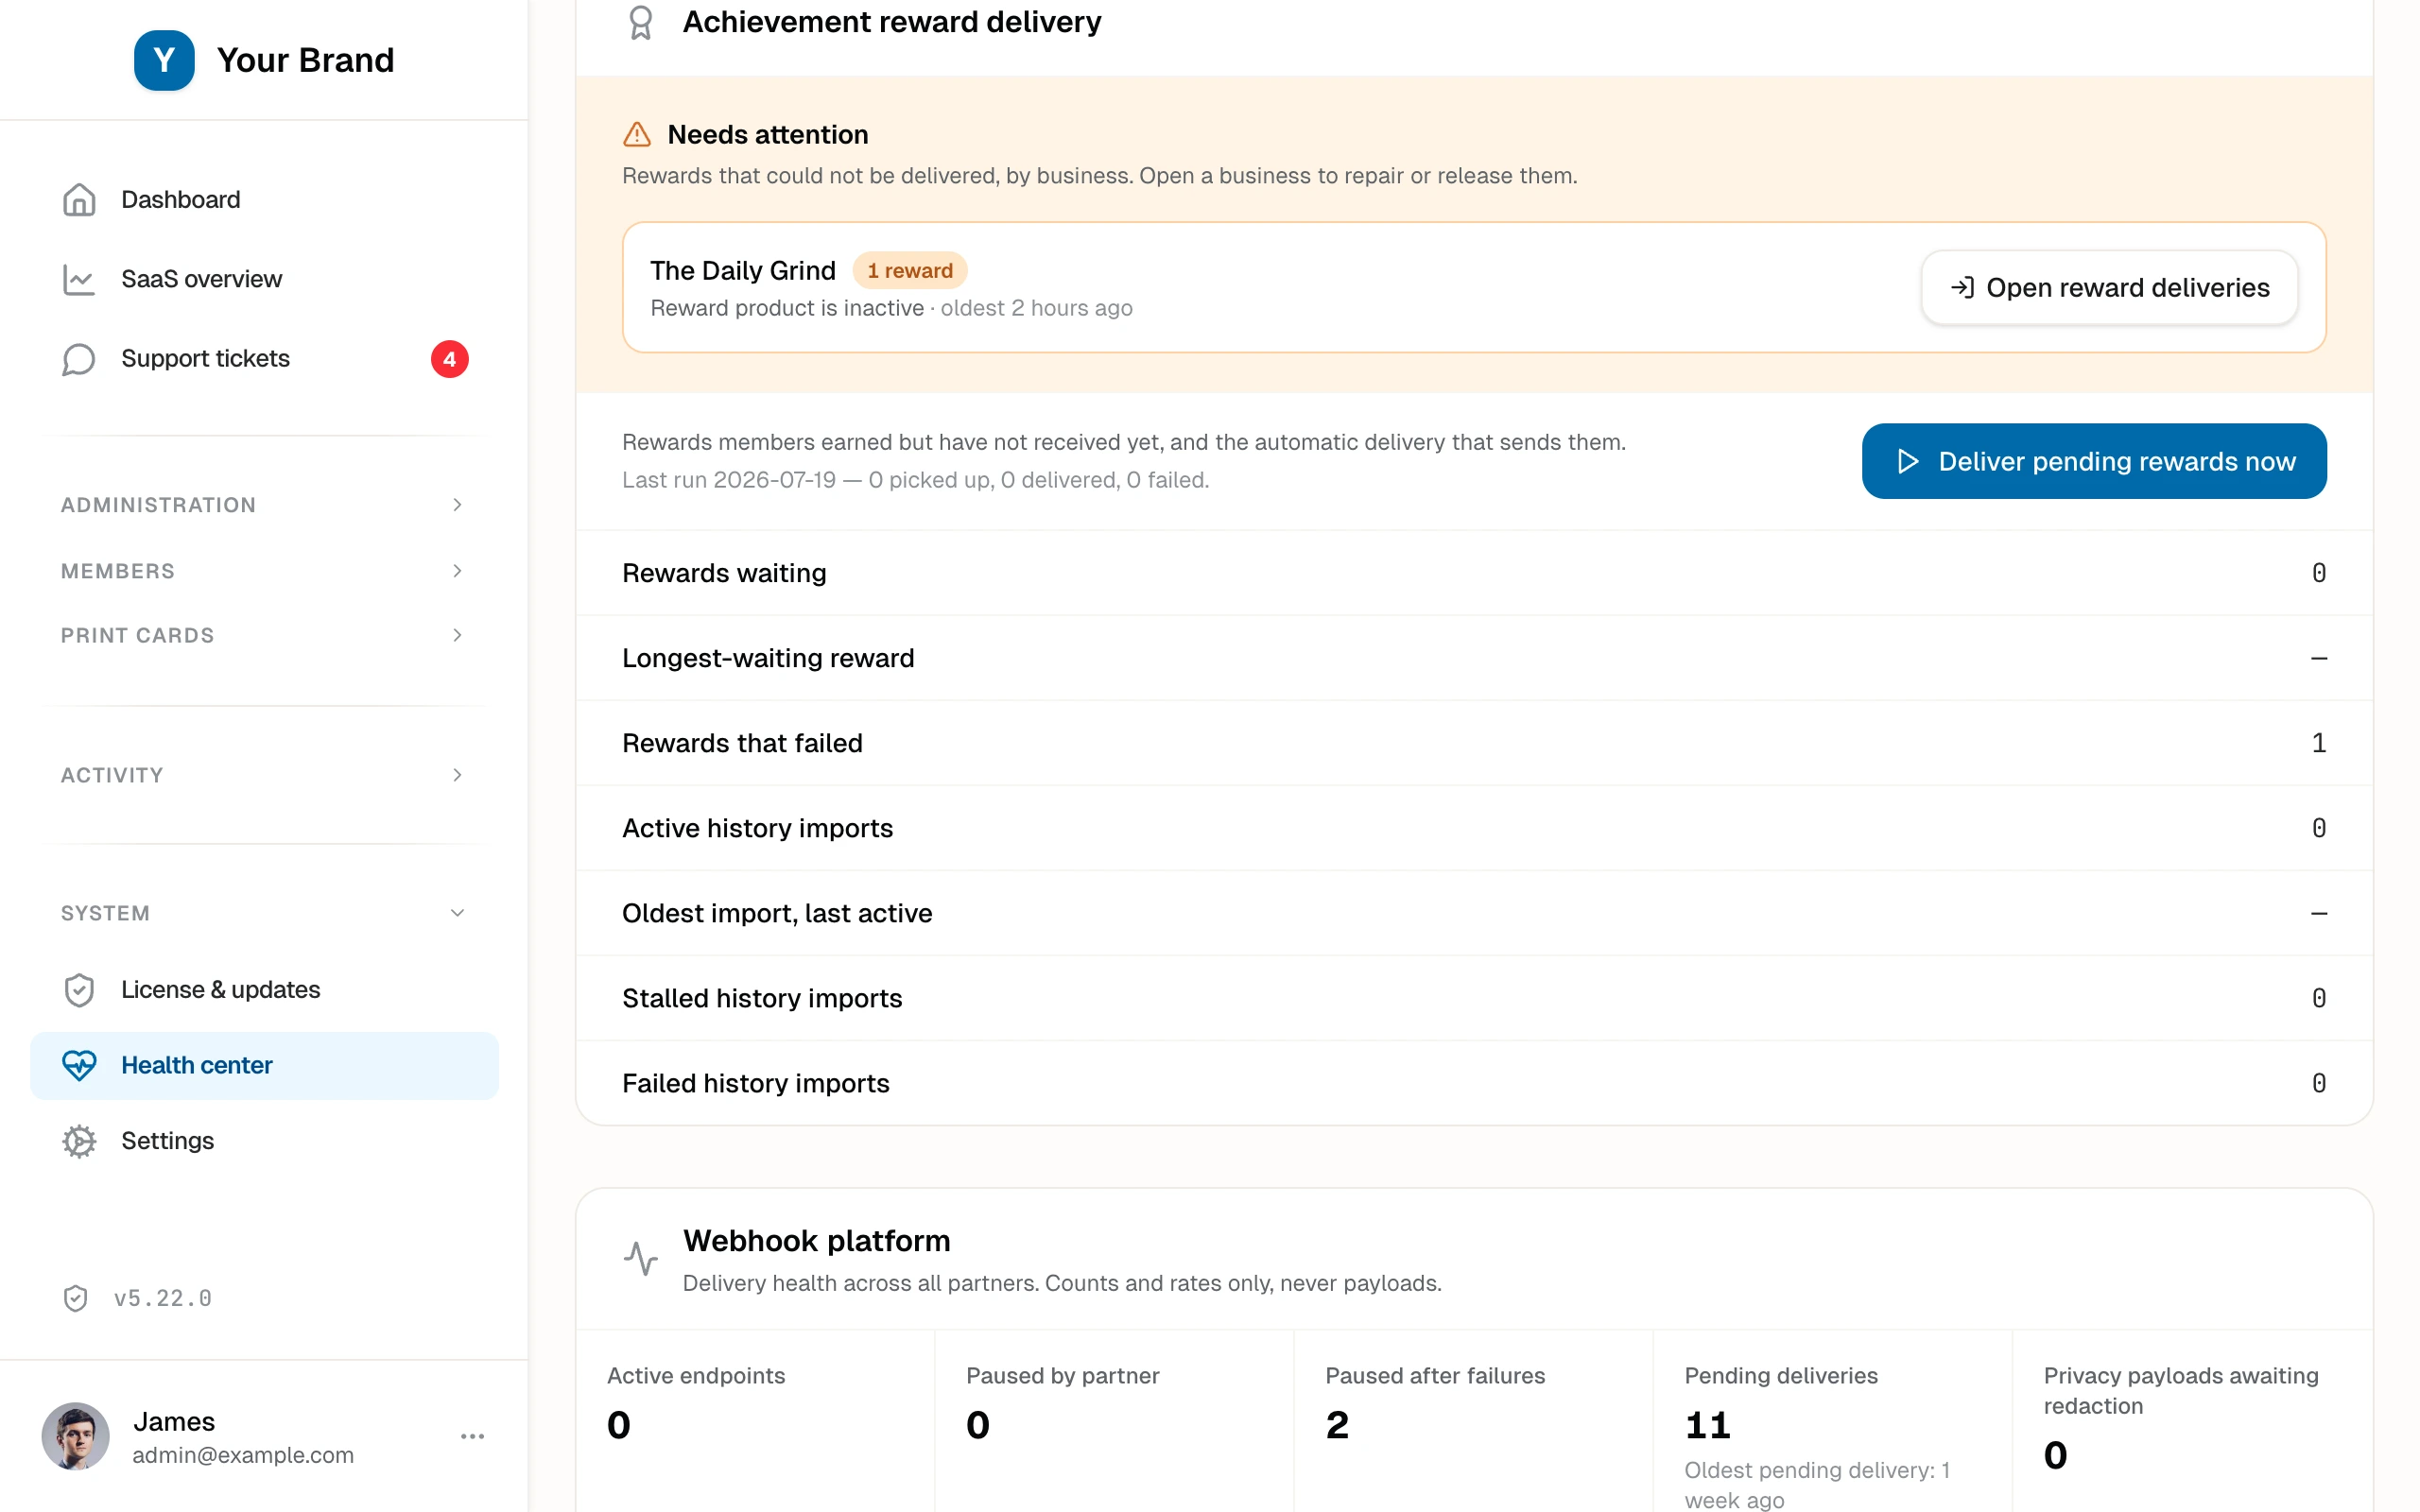Click the Active endpoints count
The height and width of the screenshot is (1512, 2420).
point(619,1425)
